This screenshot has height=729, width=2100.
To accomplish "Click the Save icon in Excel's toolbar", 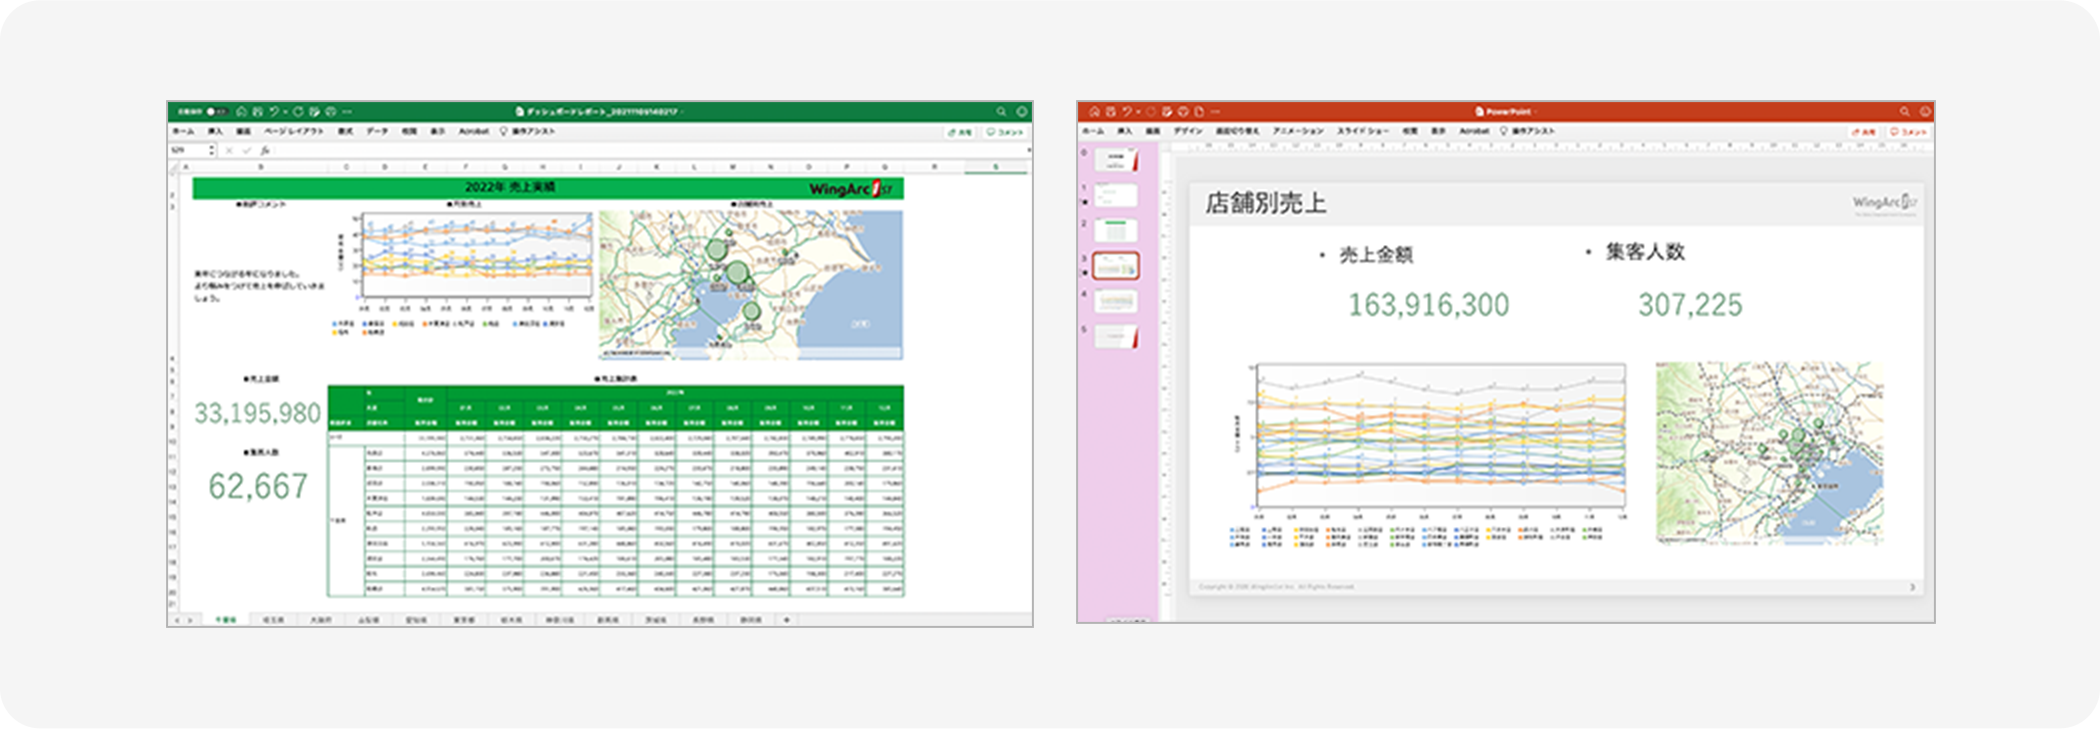I will (257, 112).
